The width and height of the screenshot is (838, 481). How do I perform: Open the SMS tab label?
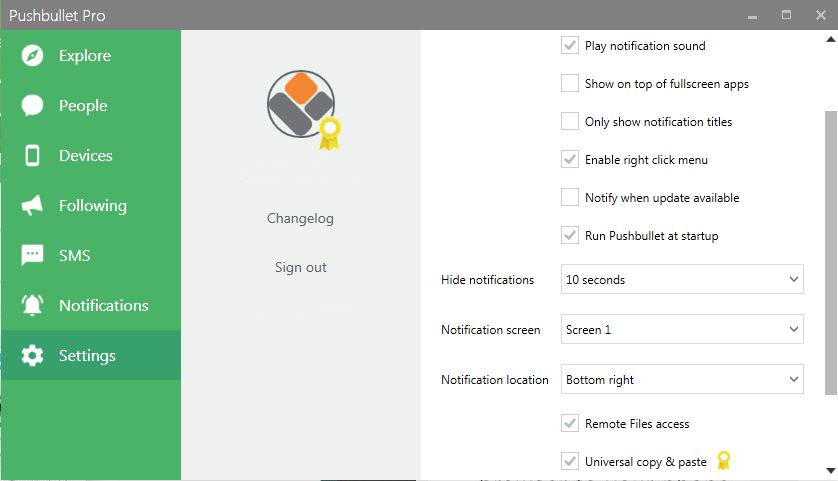point(74,255)
